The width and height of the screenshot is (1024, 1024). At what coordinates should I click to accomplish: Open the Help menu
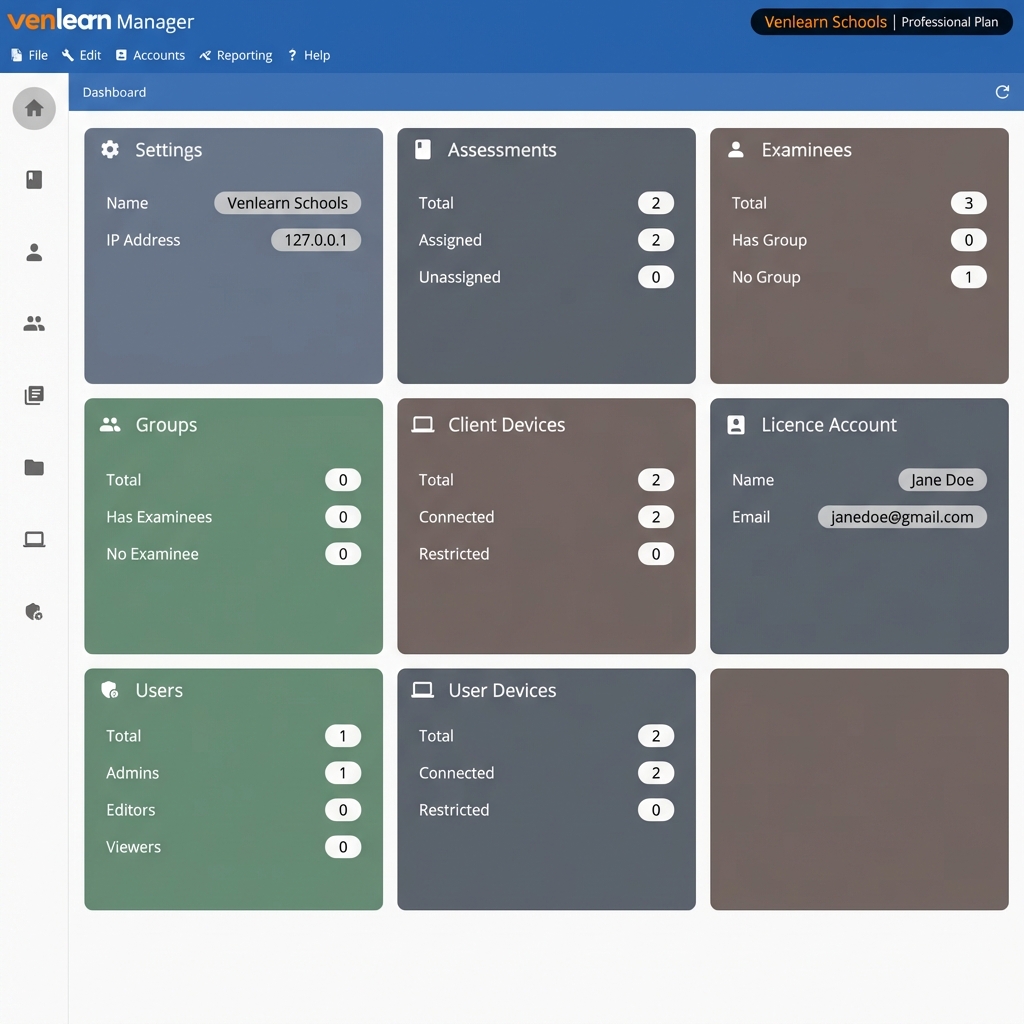[x=309, y=55]
